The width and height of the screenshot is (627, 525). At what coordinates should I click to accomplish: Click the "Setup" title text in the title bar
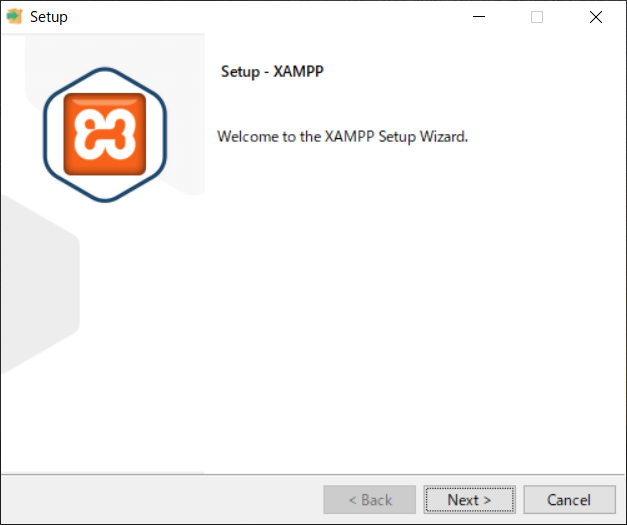tap(49, 17)
